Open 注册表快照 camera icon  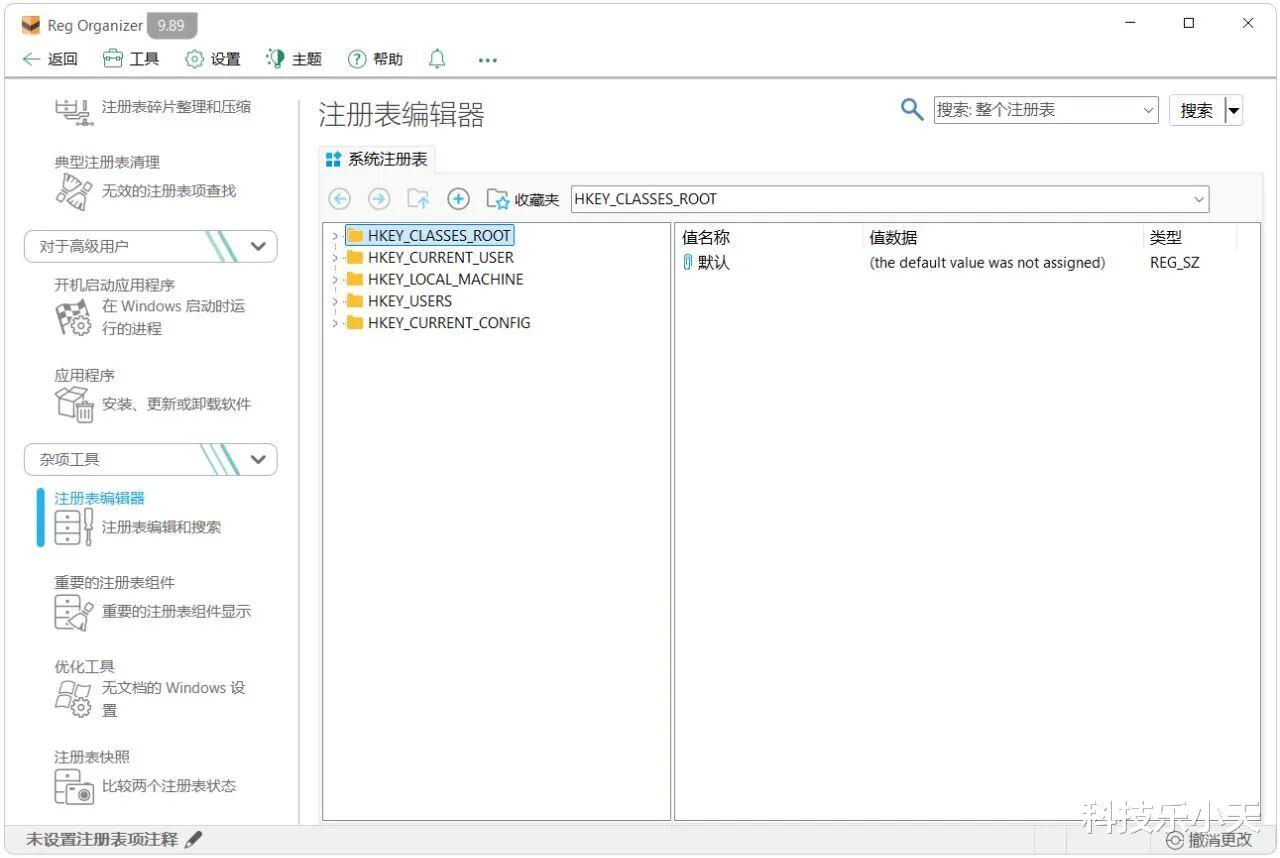click(73, 787)
